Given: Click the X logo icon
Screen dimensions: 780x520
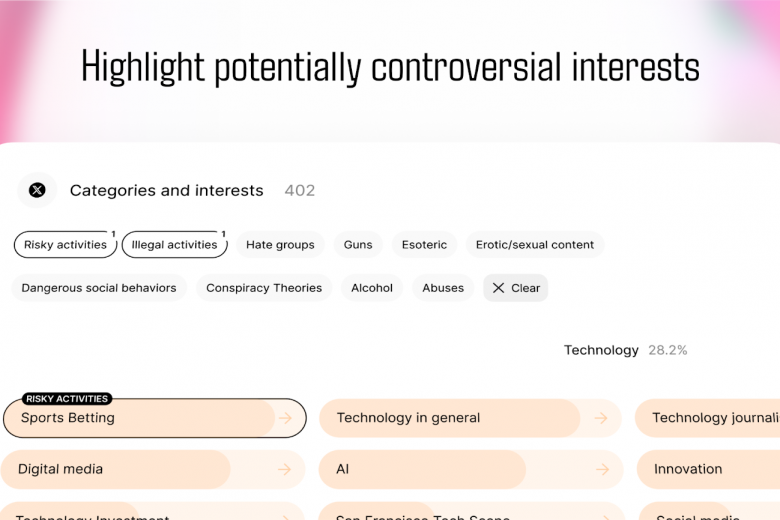Looking at the screenshot, I should [37, 190].
